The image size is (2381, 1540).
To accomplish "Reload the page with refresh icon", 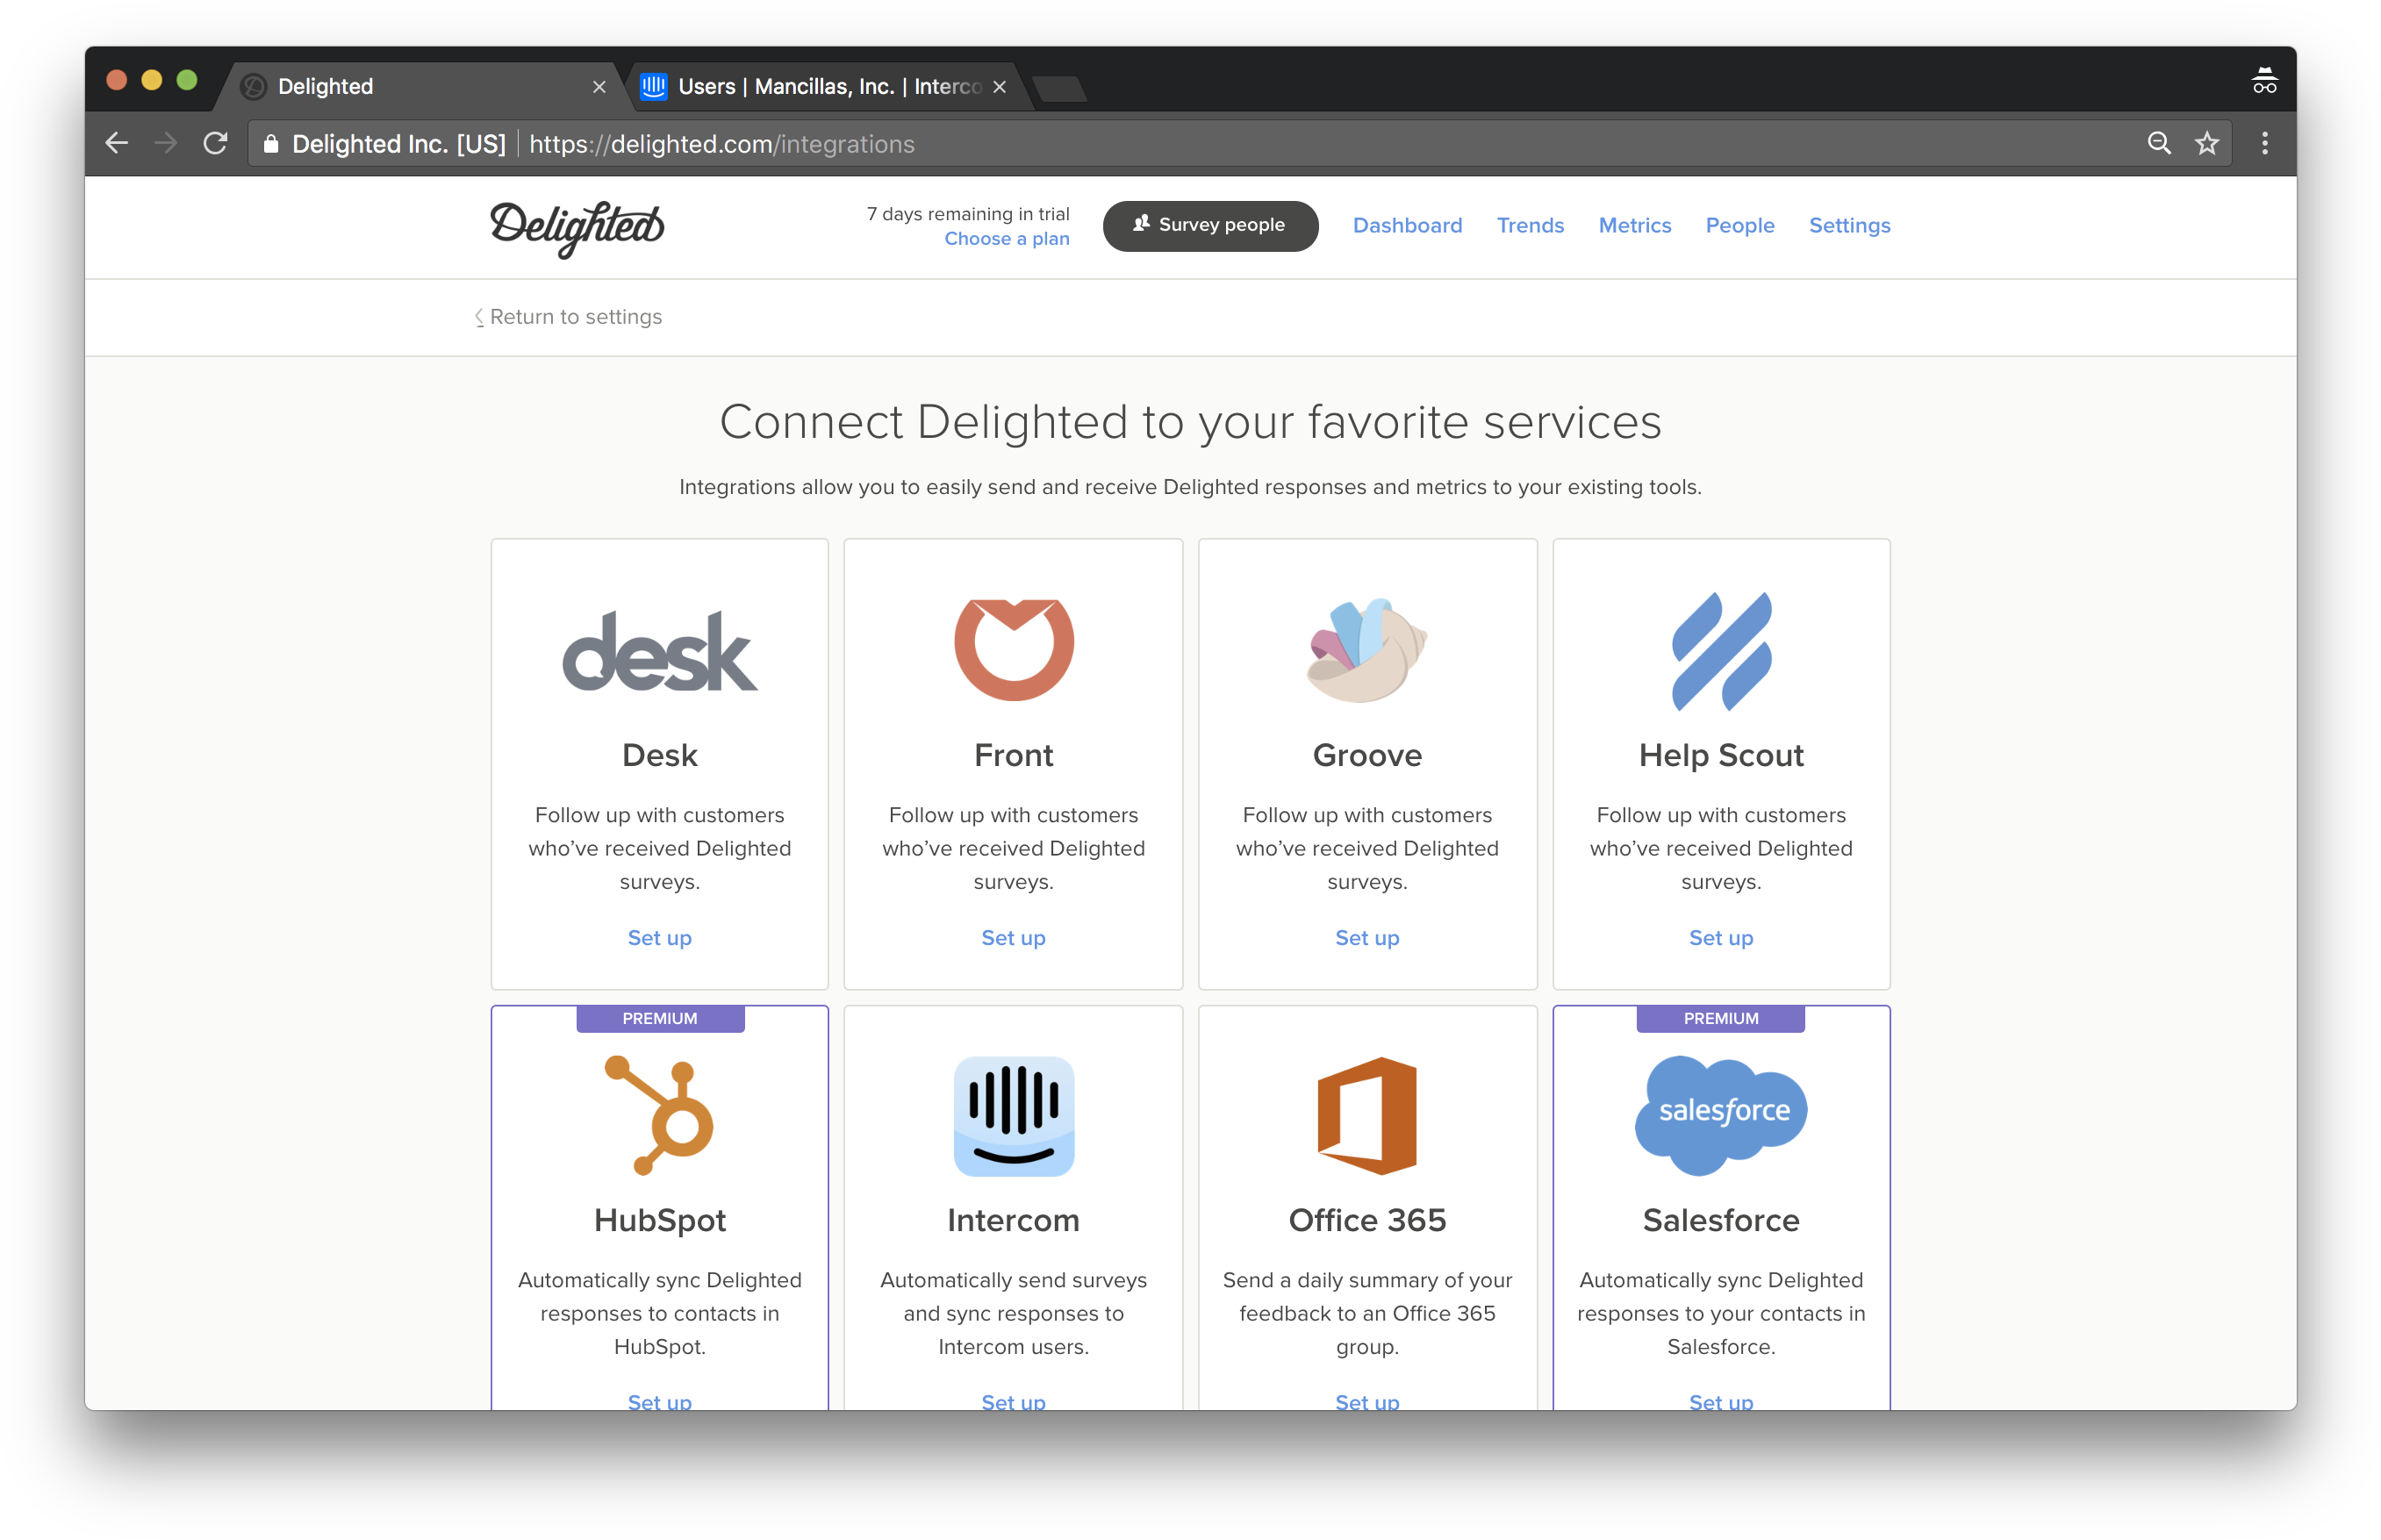I will click(x=215, y=143).
